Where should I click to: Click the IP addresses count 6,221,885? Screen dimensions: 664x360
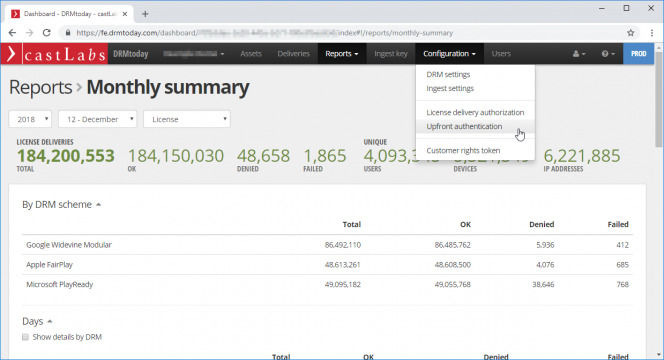pos(582,156)
